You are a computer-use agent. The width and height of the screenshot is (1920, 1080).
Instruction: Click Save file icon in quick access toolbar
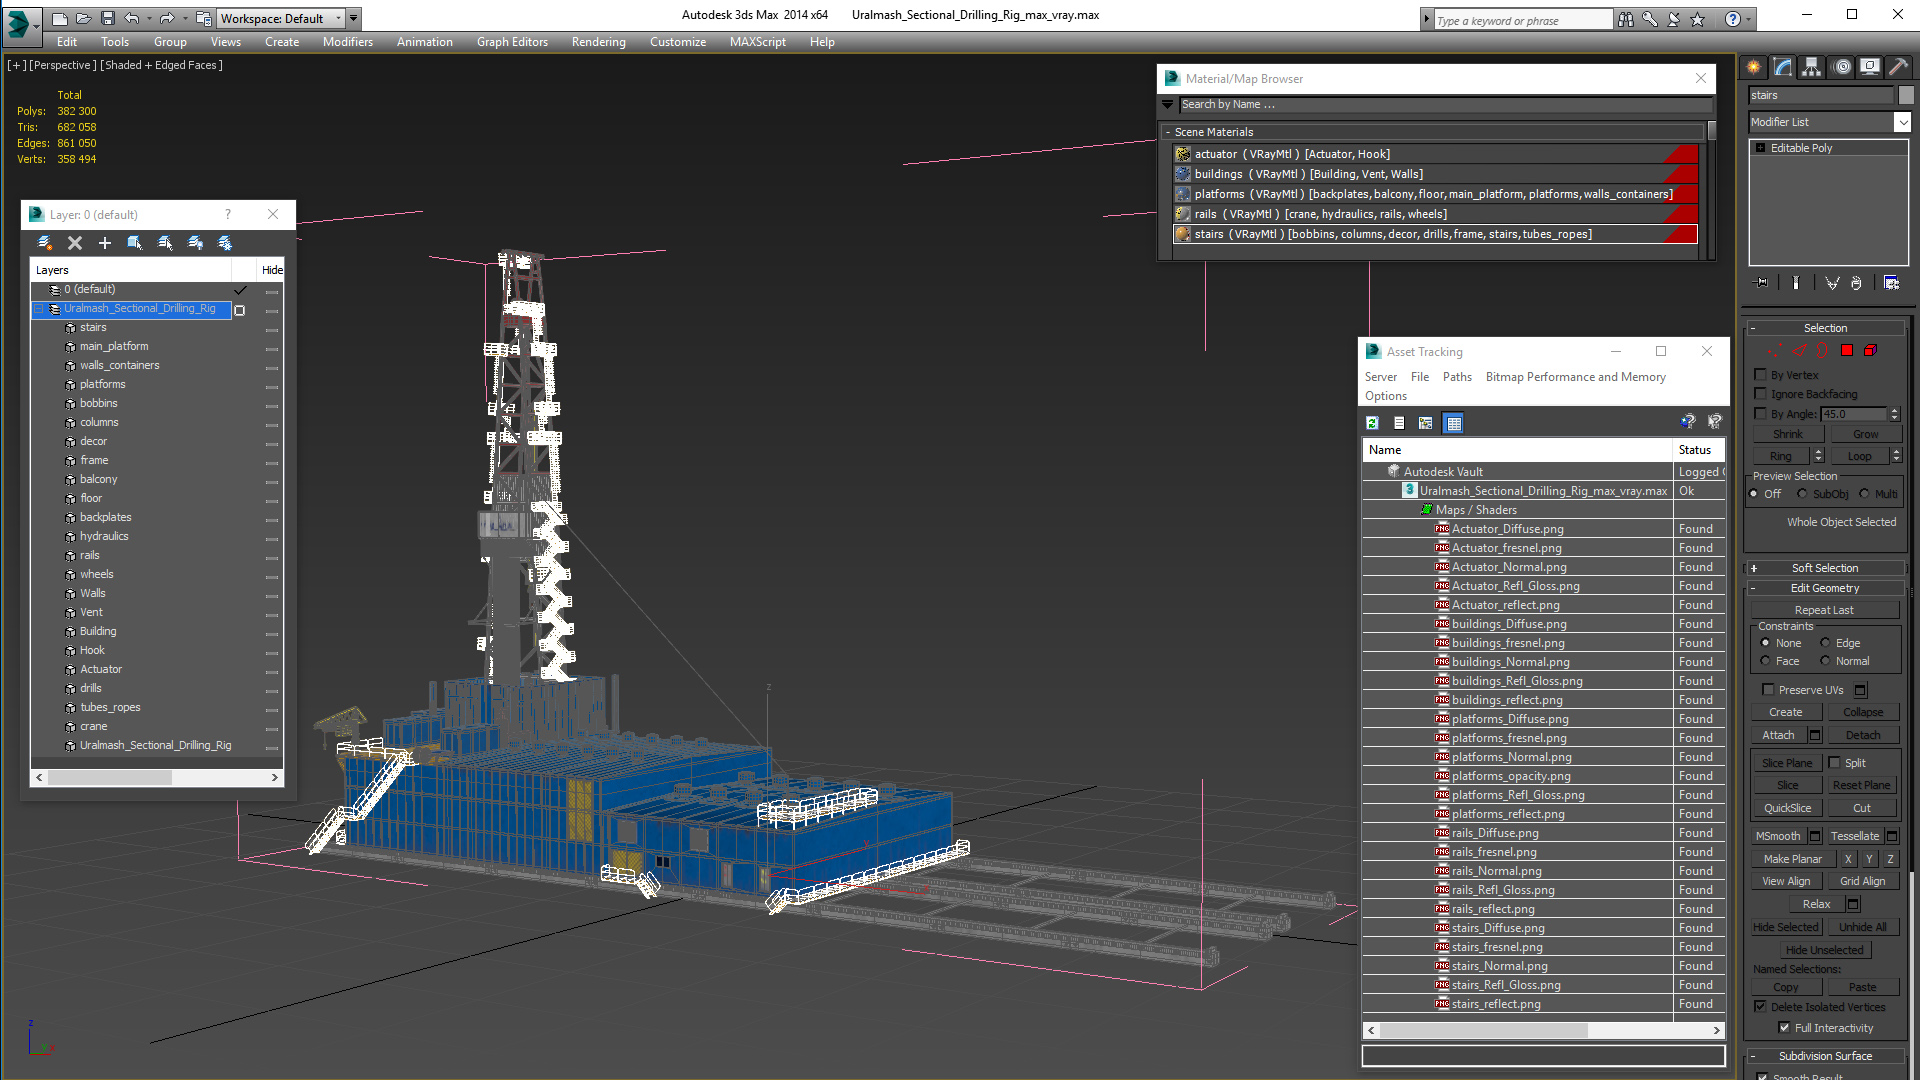[x=107, y=18]
